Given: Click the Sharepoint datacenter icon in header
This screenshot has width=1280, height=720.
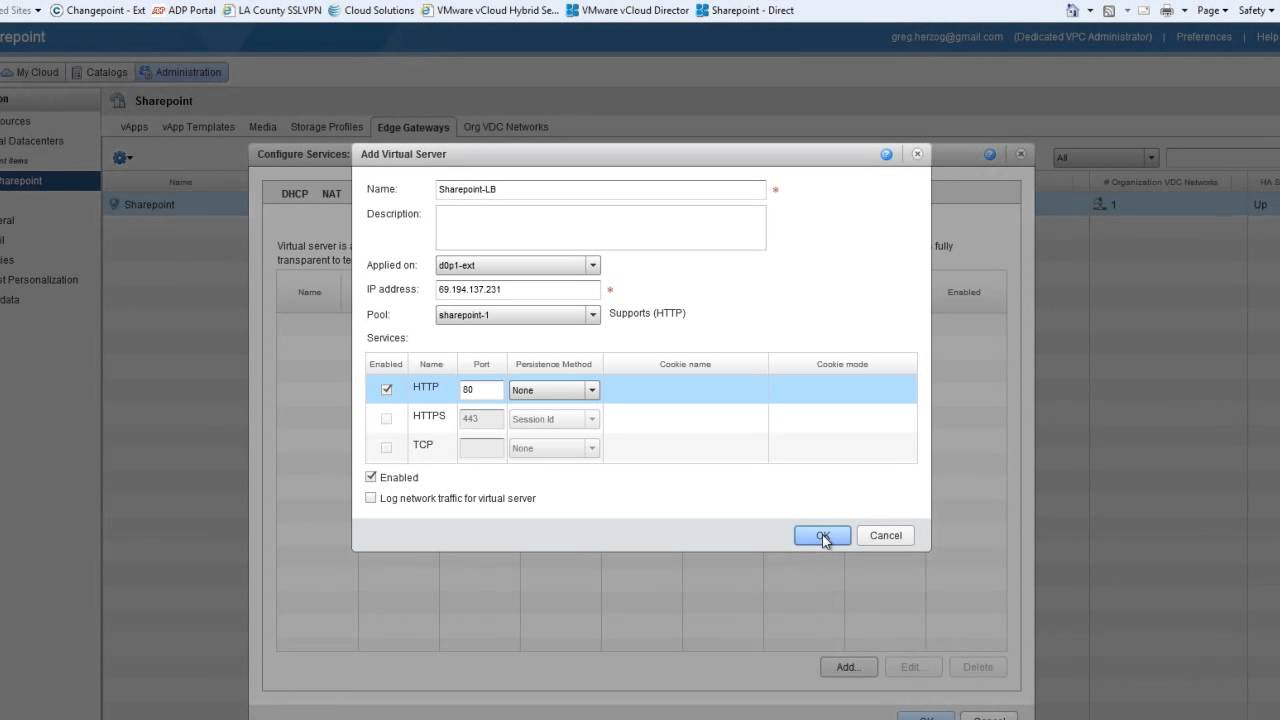Looking at the screenshot, I should click(x=118, y=101).
